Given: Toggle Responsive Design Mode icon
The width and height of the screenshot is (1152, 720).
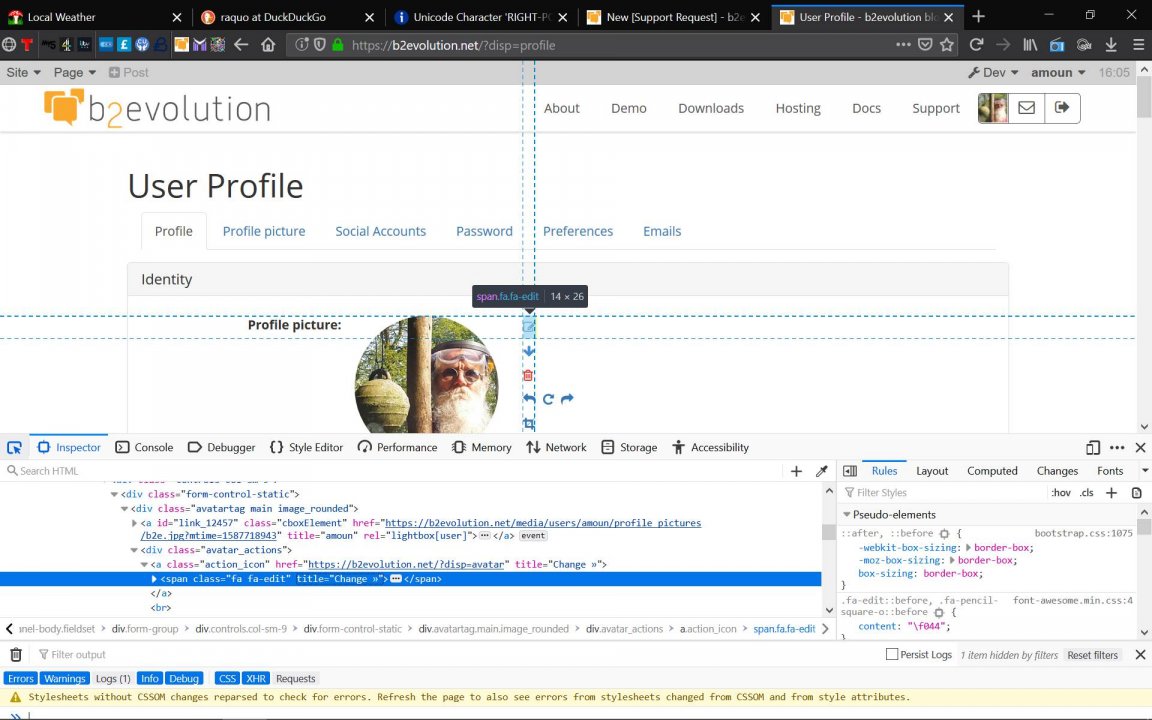Looking at the screenshot, I should pos(1092,447).
